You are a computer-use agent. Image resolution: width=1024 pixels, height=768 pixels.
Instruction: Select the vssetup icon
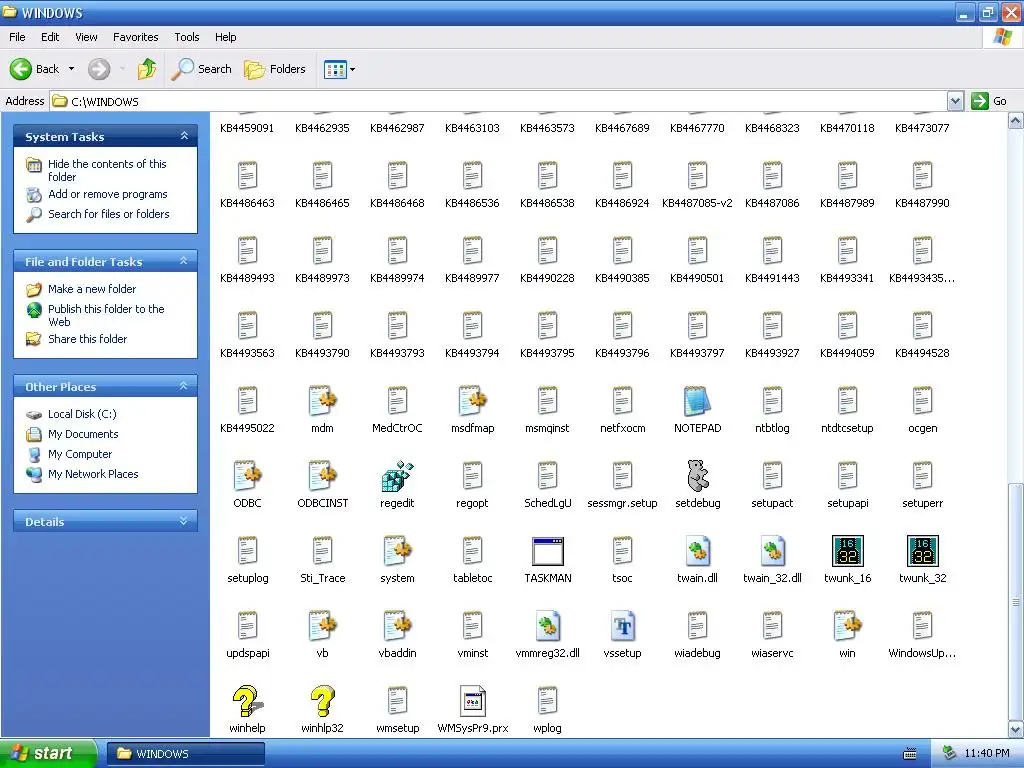[x=622, y=626]
